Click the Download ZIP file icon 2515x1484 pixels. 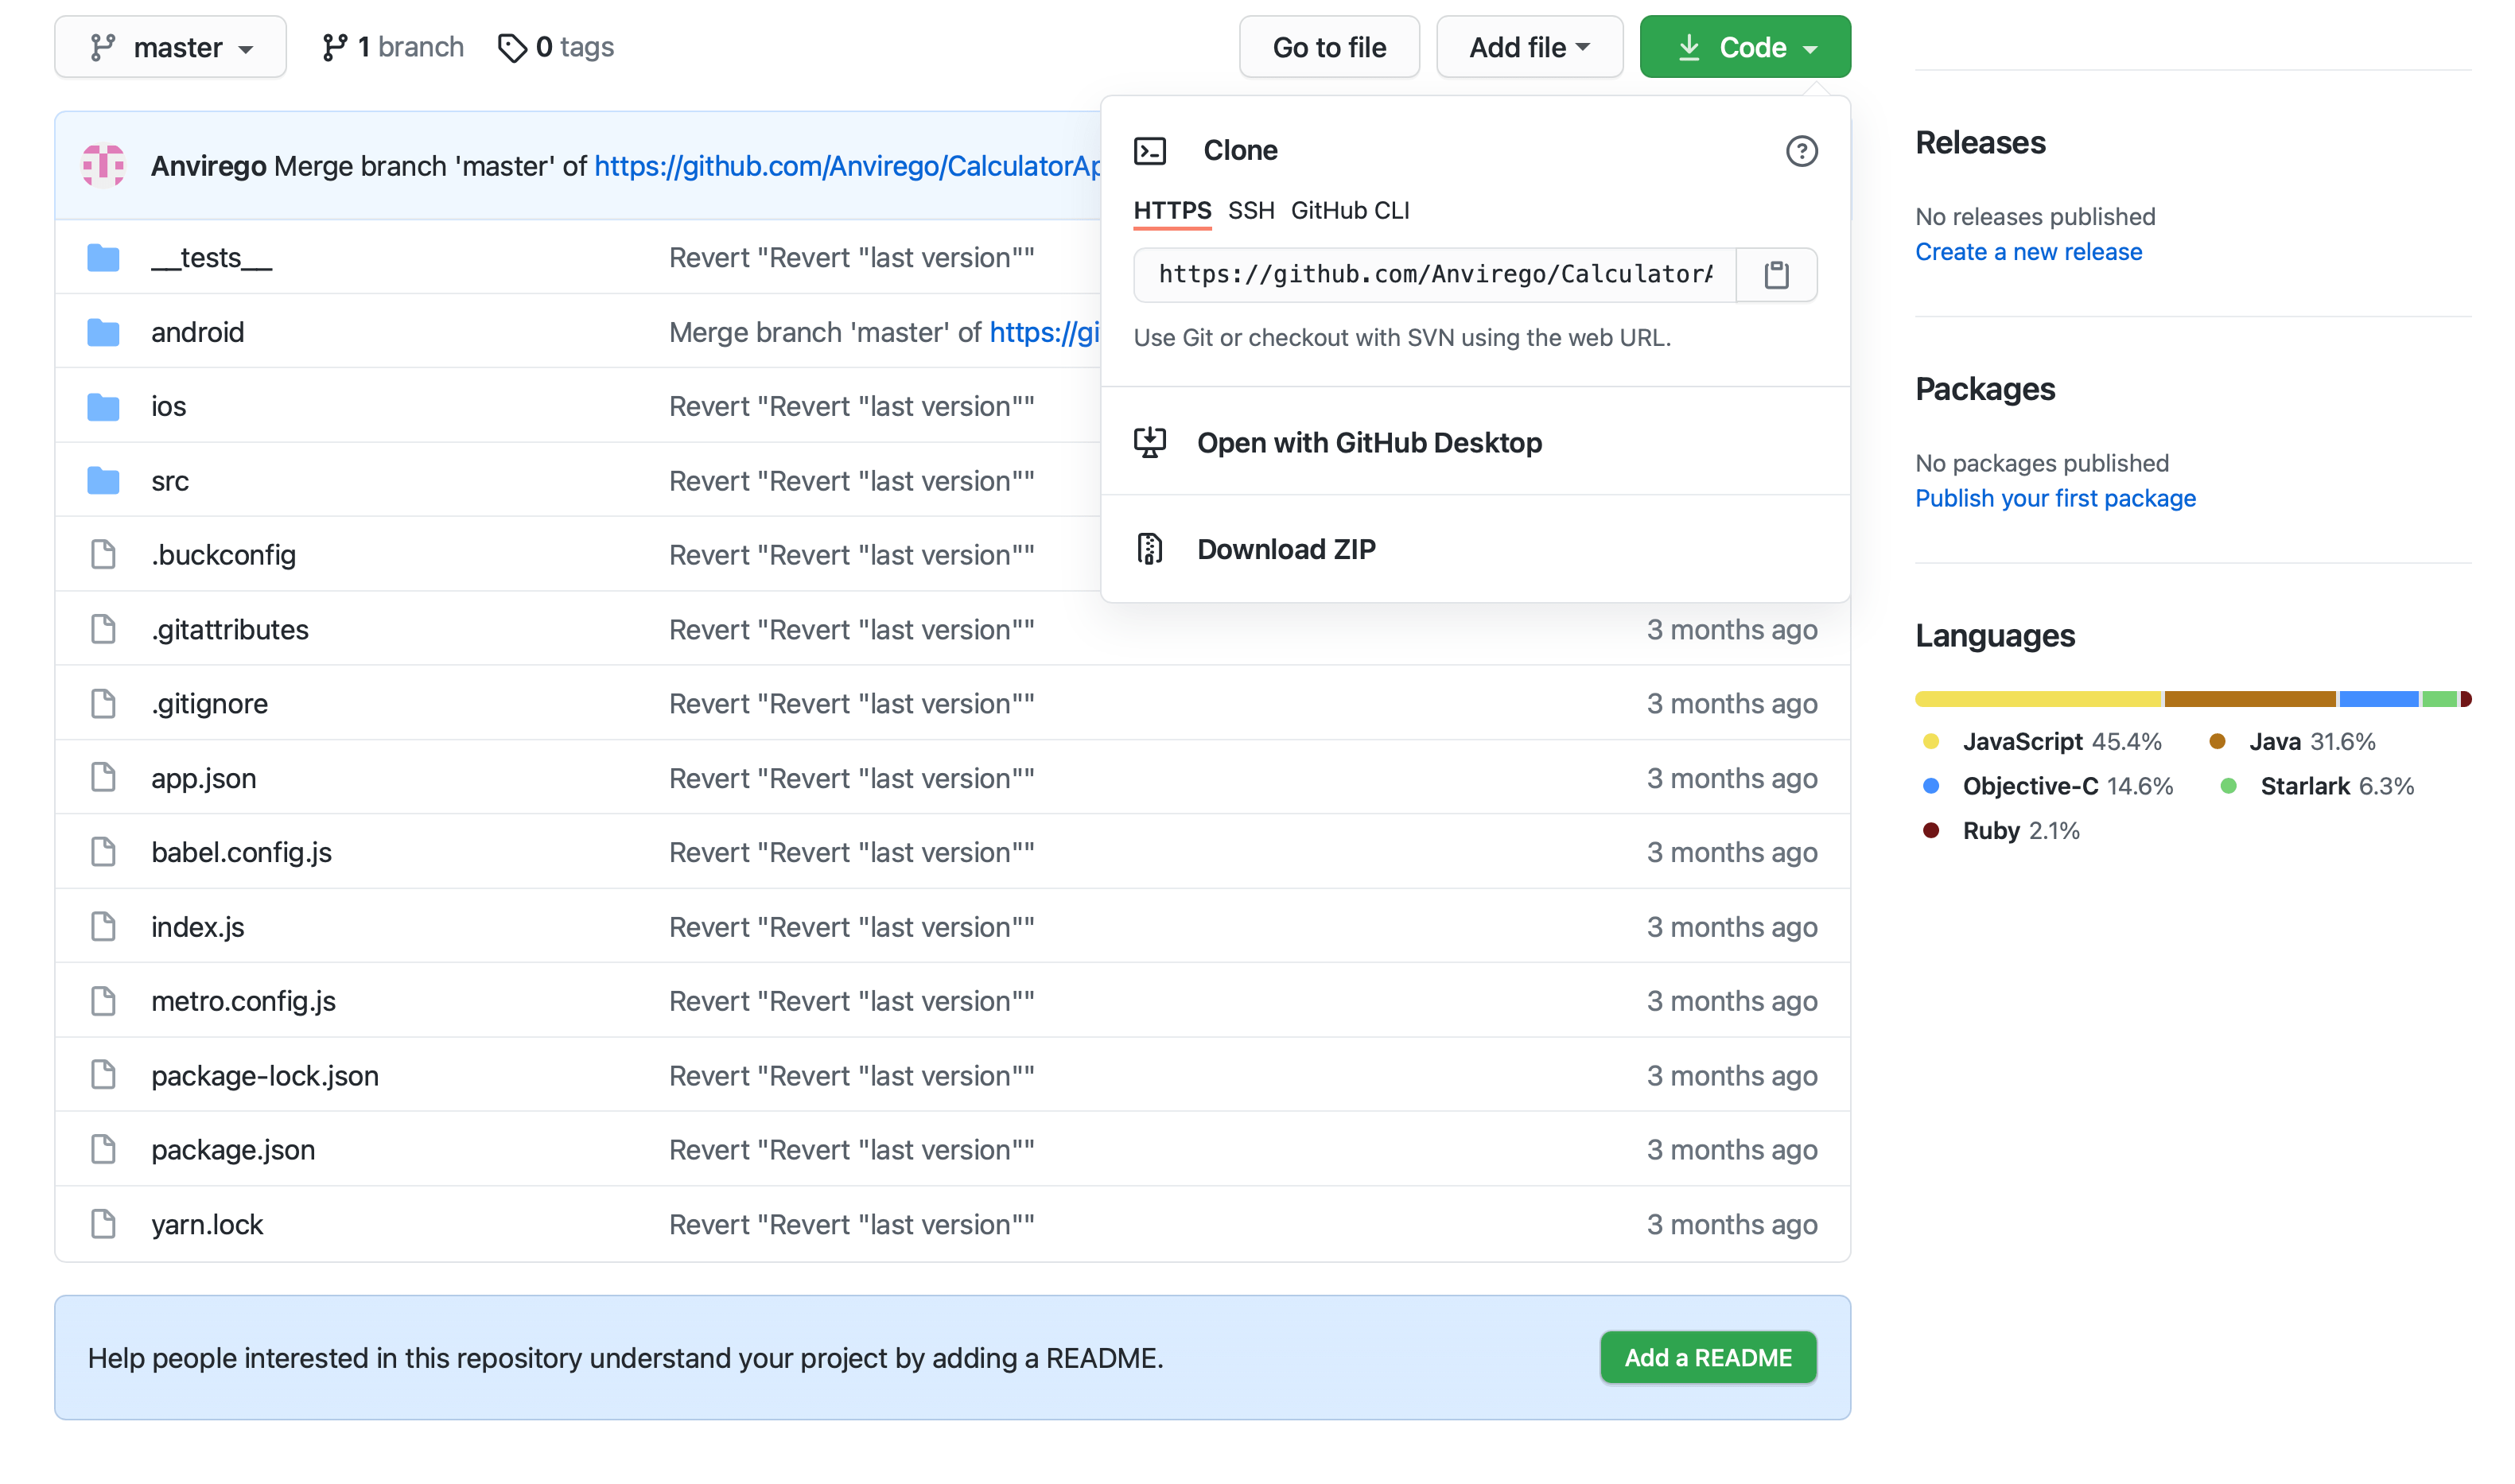tap(1150, 549)
